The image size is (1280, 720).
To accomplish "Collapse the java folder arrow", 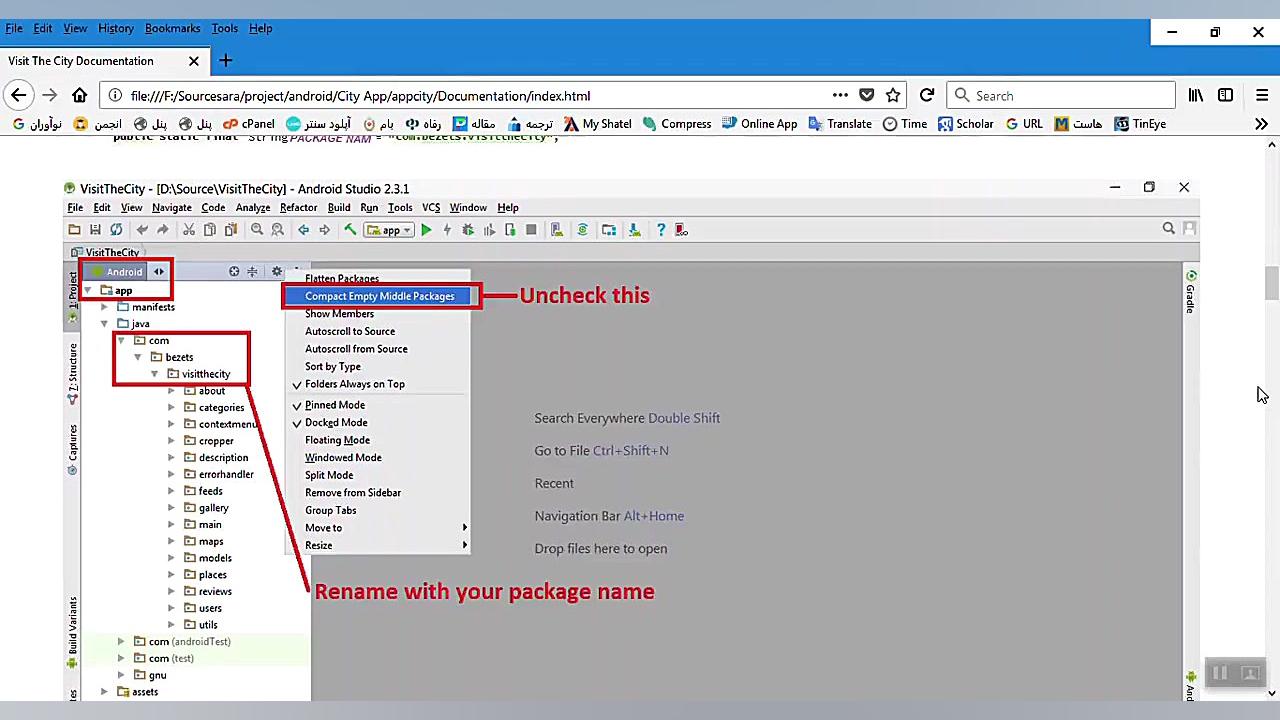I will [x=104, y=324].
